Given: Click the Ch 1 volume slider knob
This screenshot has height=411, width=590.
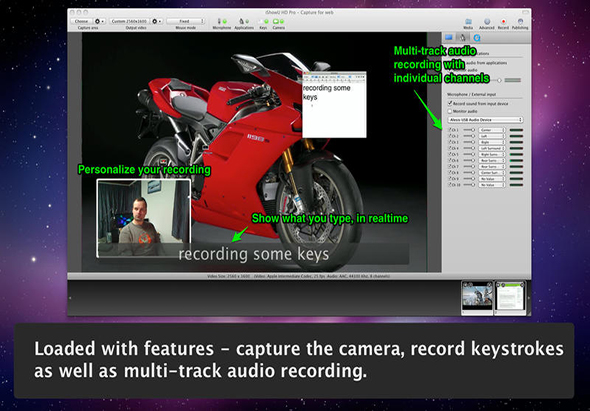Looking at the screenshot, I should pyautogui.click(x=473, y=130).
